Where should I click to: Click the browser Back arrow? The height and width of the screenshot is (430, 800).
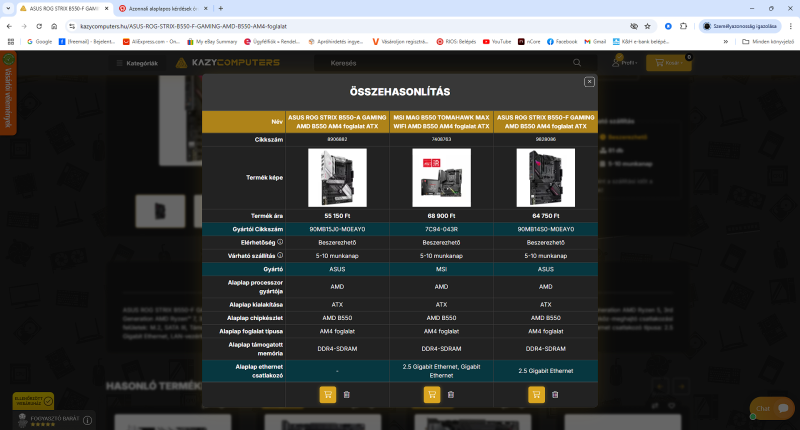pos(9,26)
